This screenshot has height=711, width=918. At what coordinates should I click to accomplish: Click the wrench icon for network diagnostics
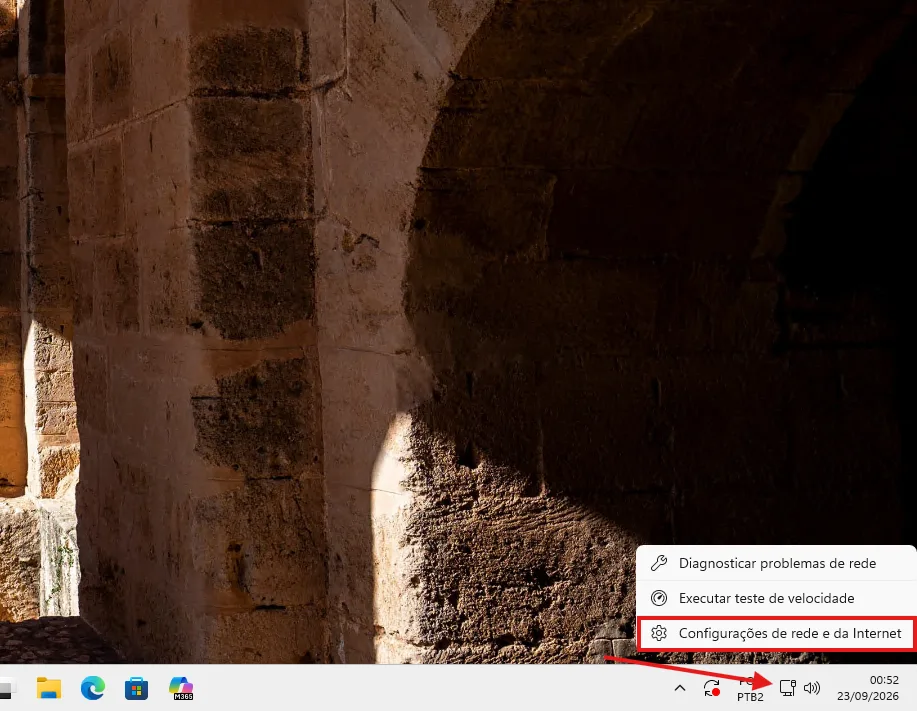point(659,563)
